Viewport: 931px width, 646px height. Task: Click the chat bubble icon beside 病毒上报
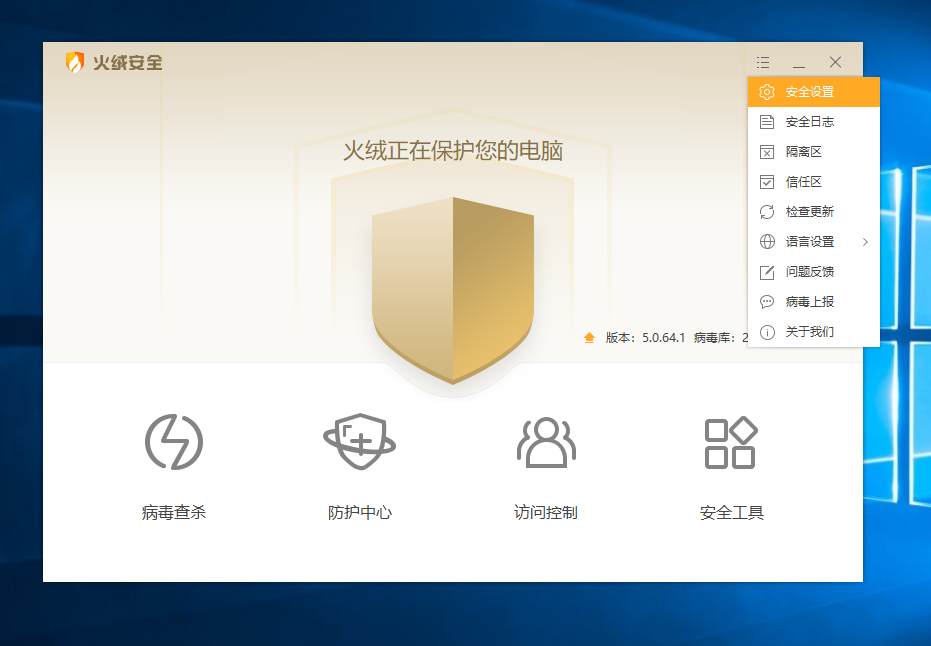(x=767, y=302)
